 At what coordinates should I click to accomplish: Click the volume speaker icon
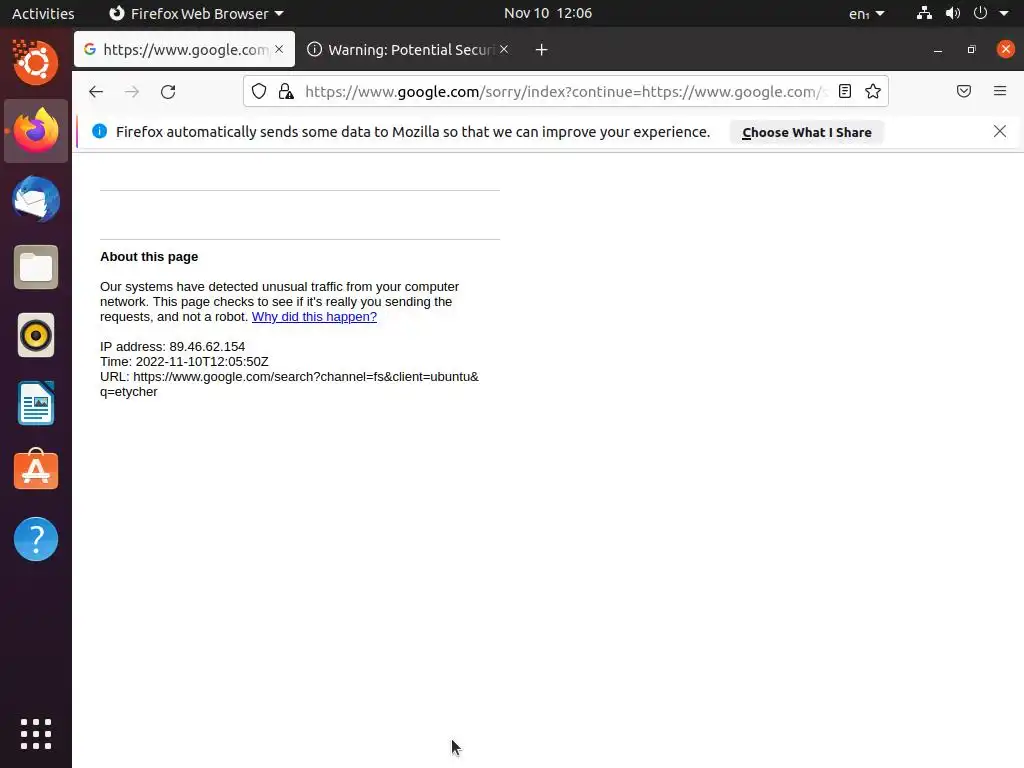[953, 13]
